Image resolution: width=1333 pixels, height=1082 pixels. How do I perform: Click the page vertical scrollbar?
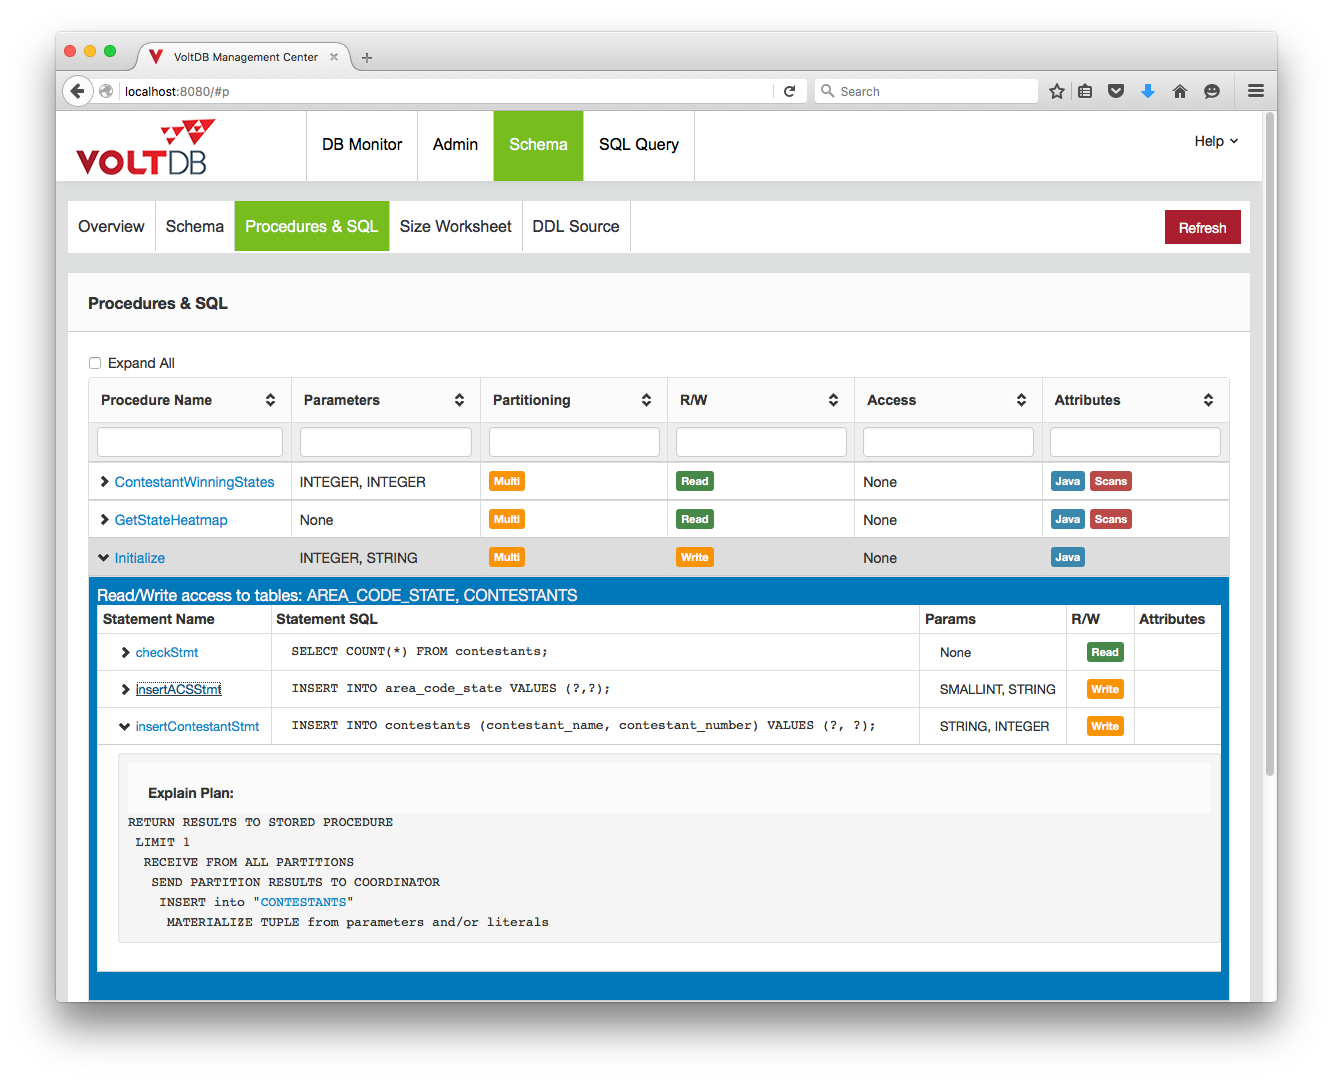tap(1270, 440)
